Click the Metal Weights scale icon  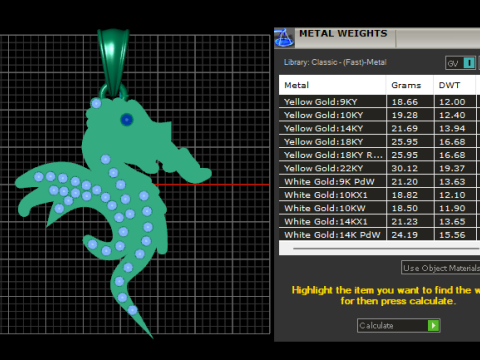[284, 38]
